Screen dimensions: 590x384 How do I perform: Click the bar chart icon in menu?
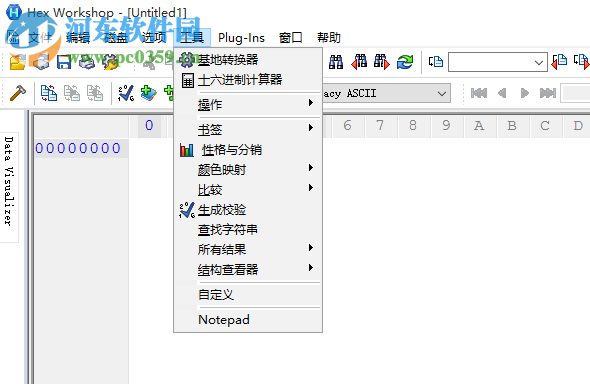[187, 150]
